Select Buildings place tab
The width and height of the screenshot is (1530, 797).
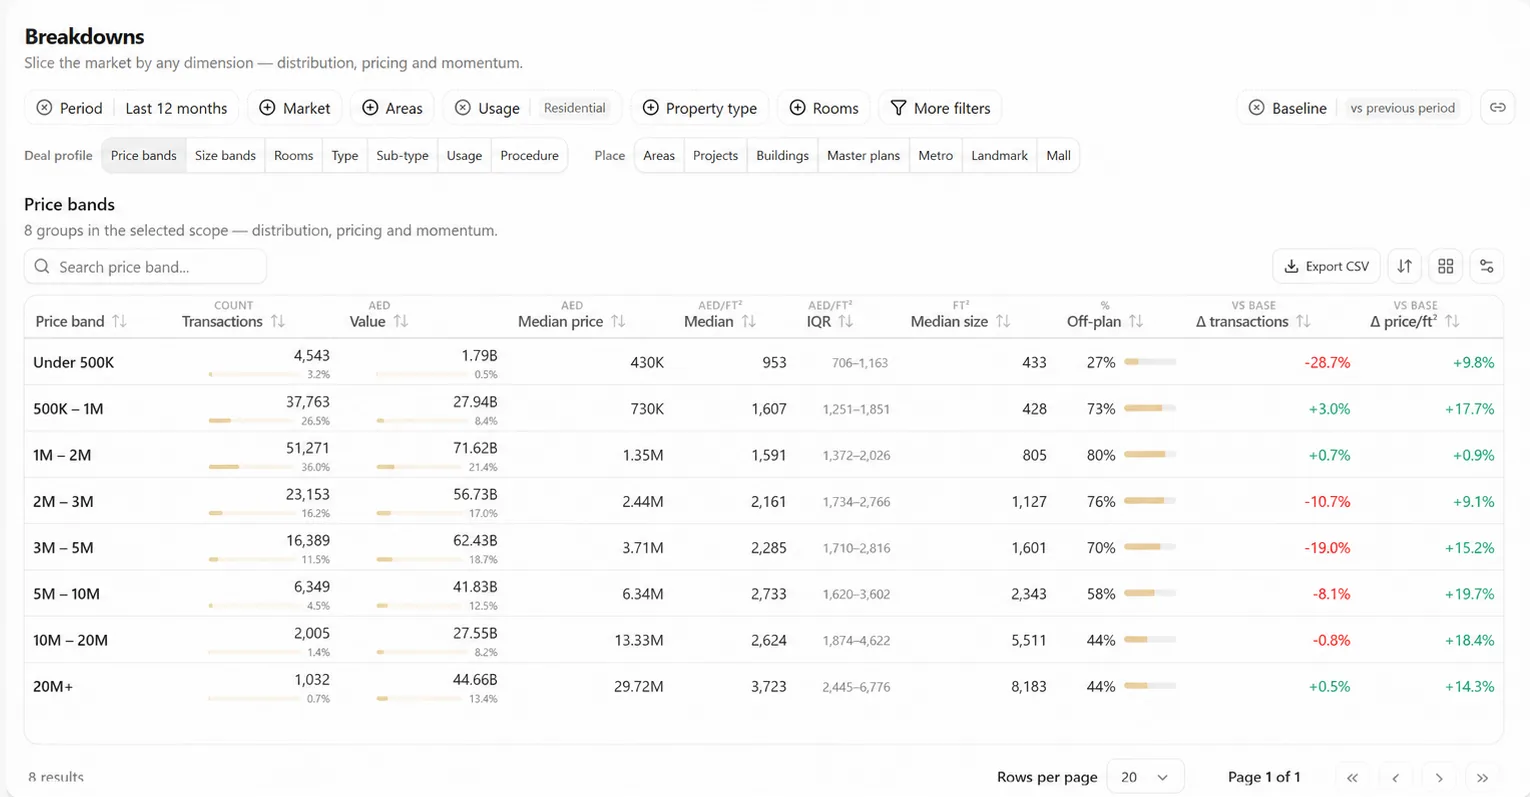click(782, 155)
